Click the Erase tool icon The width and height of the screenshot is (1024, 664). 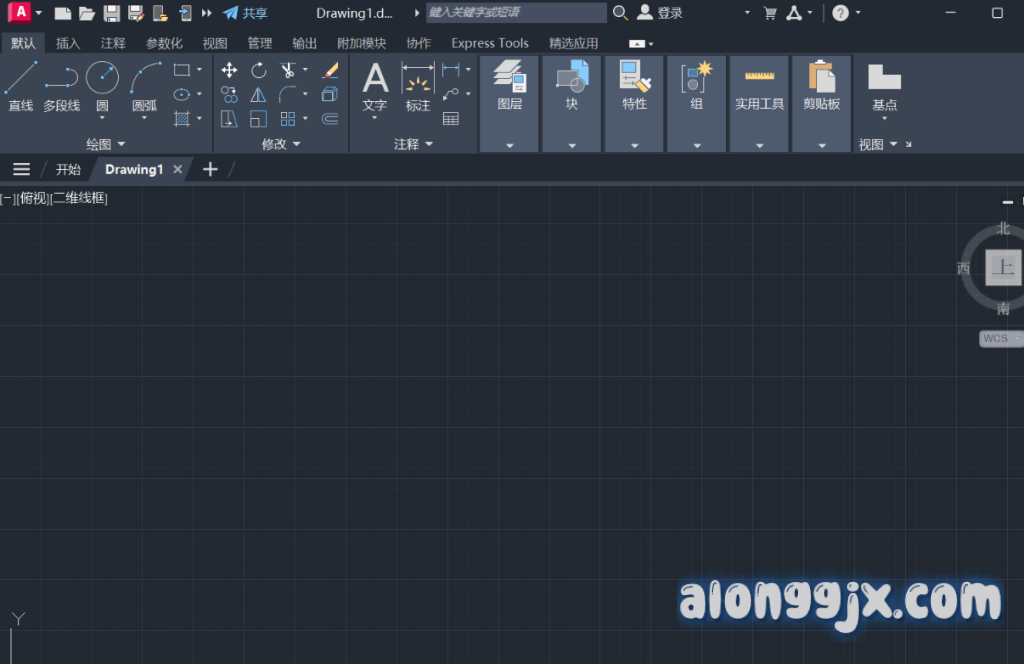(x=331, y=70)
